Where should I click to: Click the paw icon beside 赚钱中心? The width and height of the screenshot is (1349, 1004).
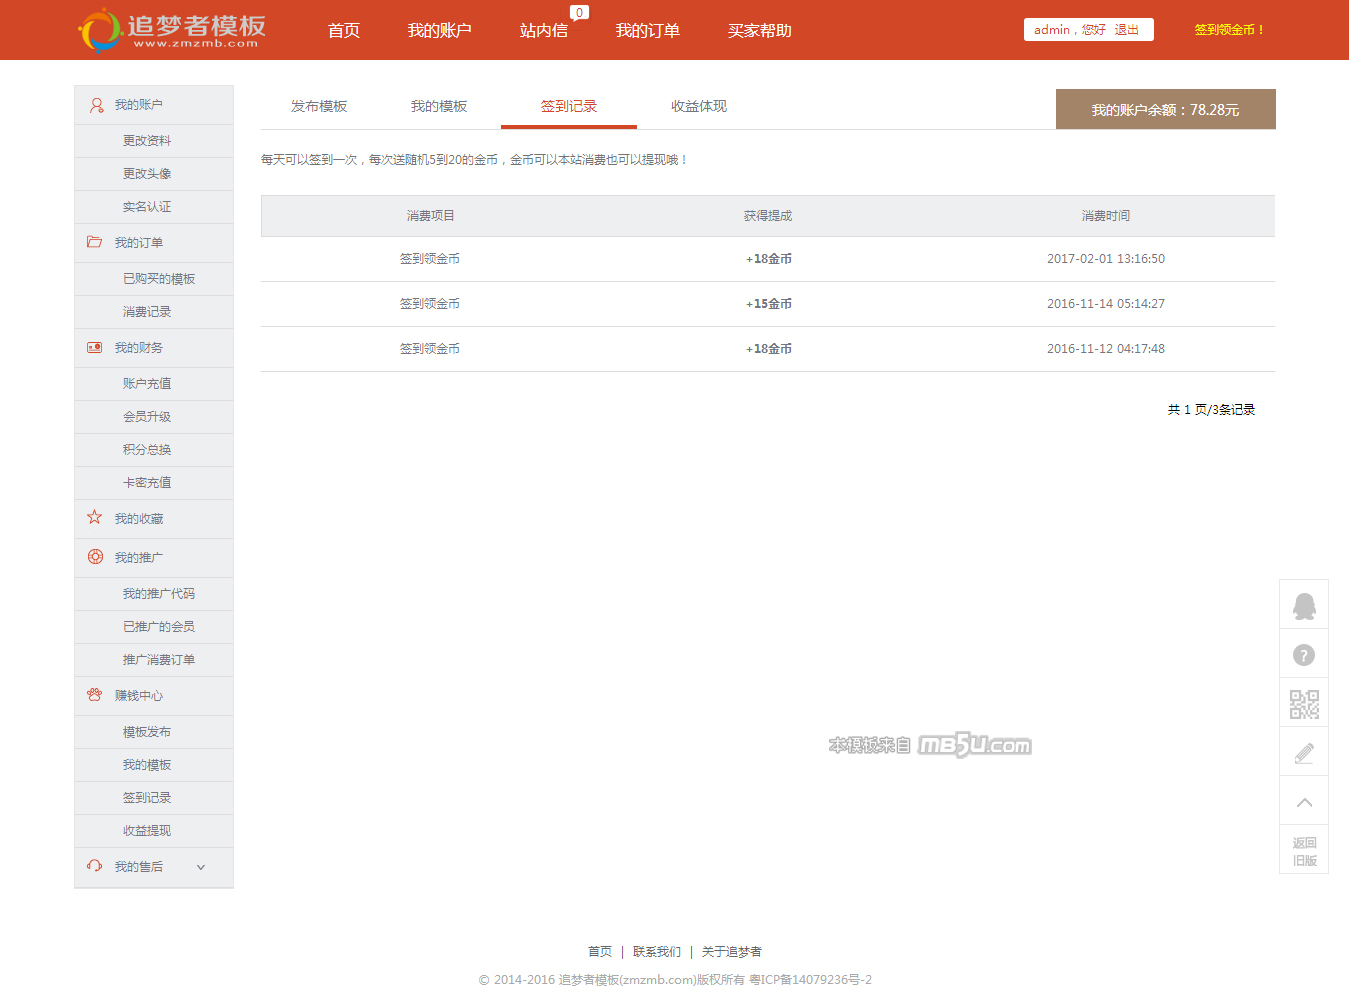(95, 695)
